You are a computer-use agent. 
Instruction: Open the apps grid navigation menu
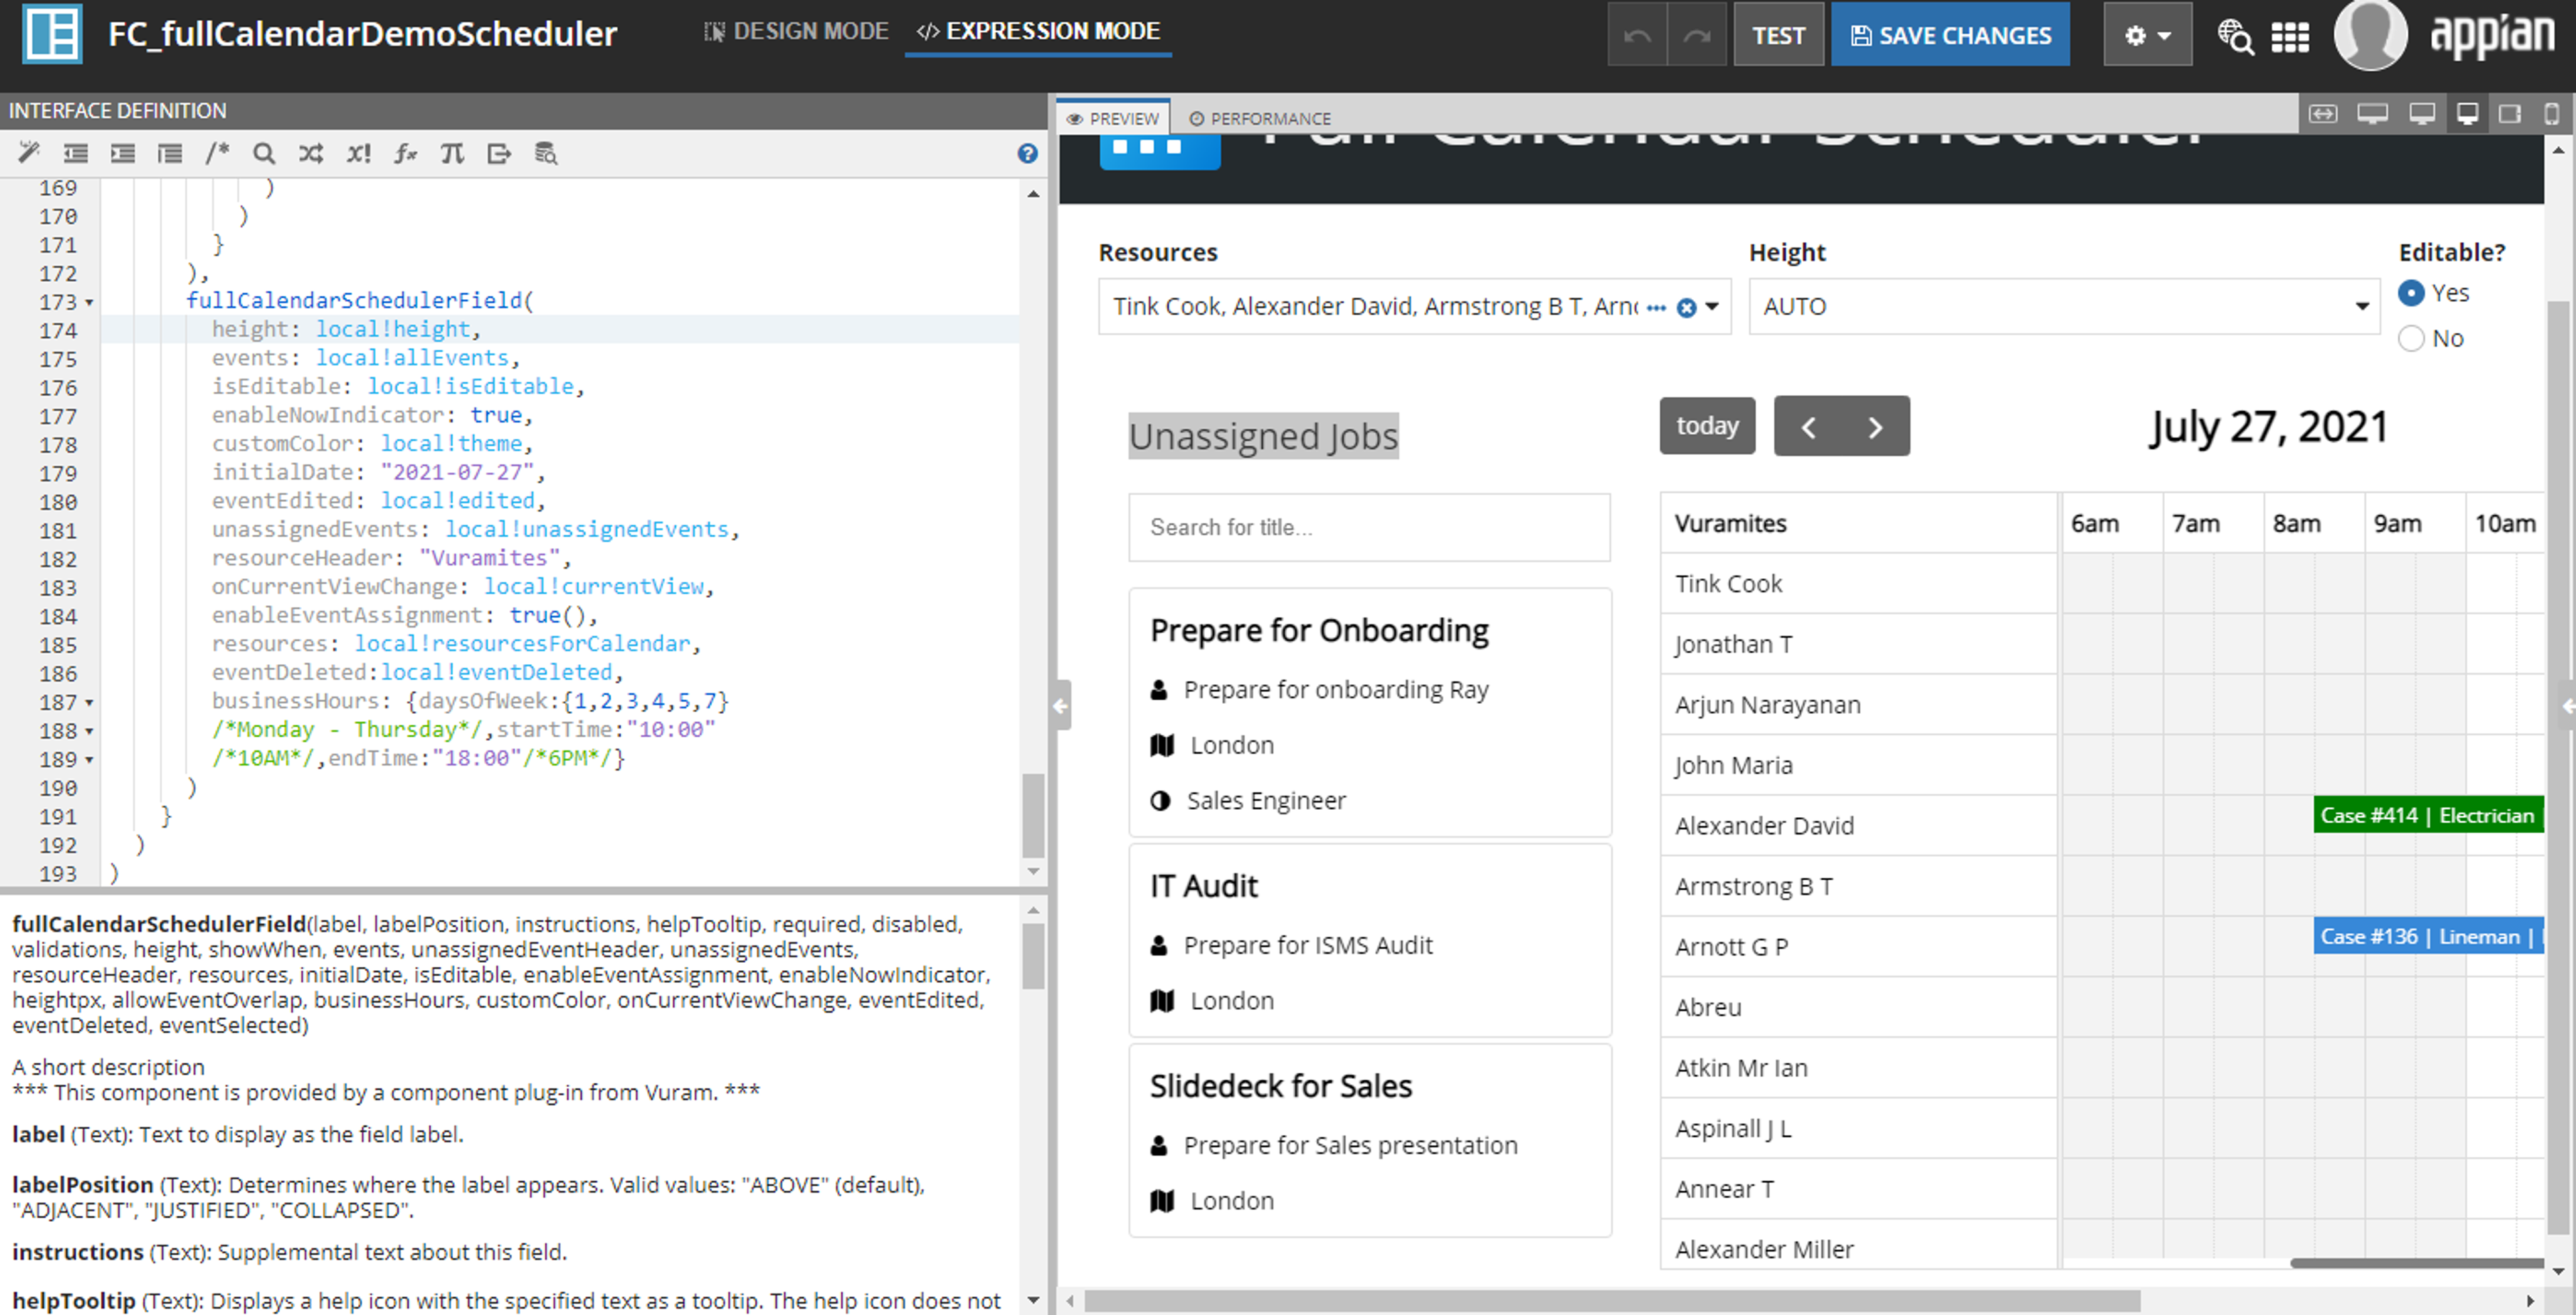click(x=2290, y=37)
